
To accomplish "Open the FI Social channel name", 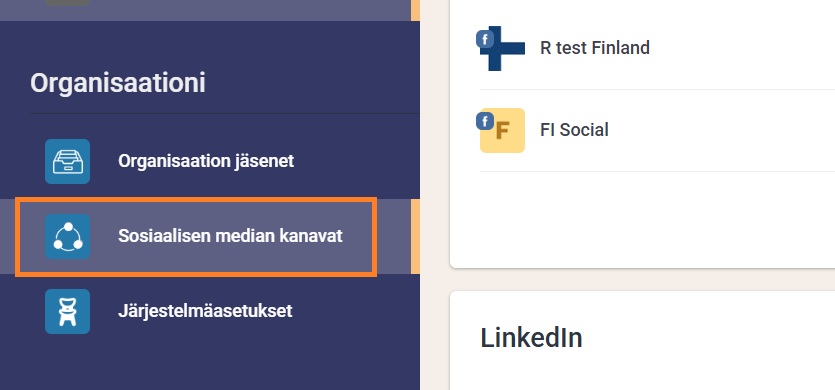I will point(574,130).
